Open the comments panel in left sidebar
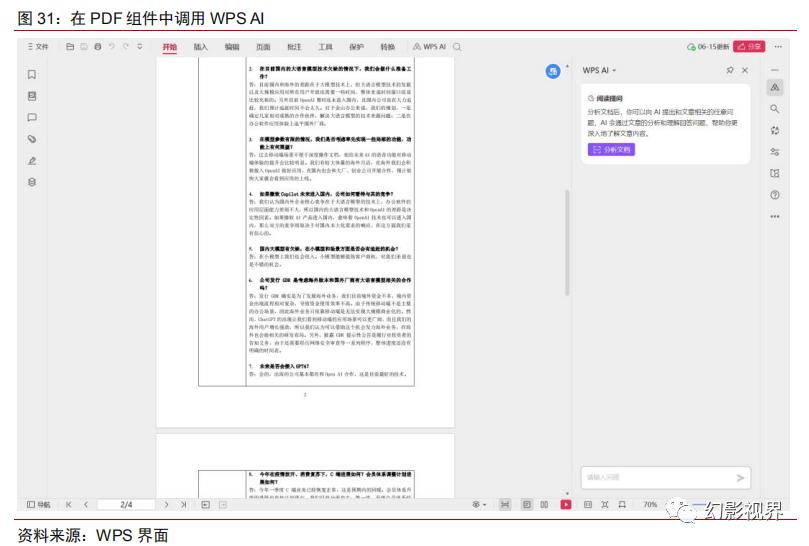Image resolution: width=809 pixels, height=546 pixels. (x=32, y=117)
